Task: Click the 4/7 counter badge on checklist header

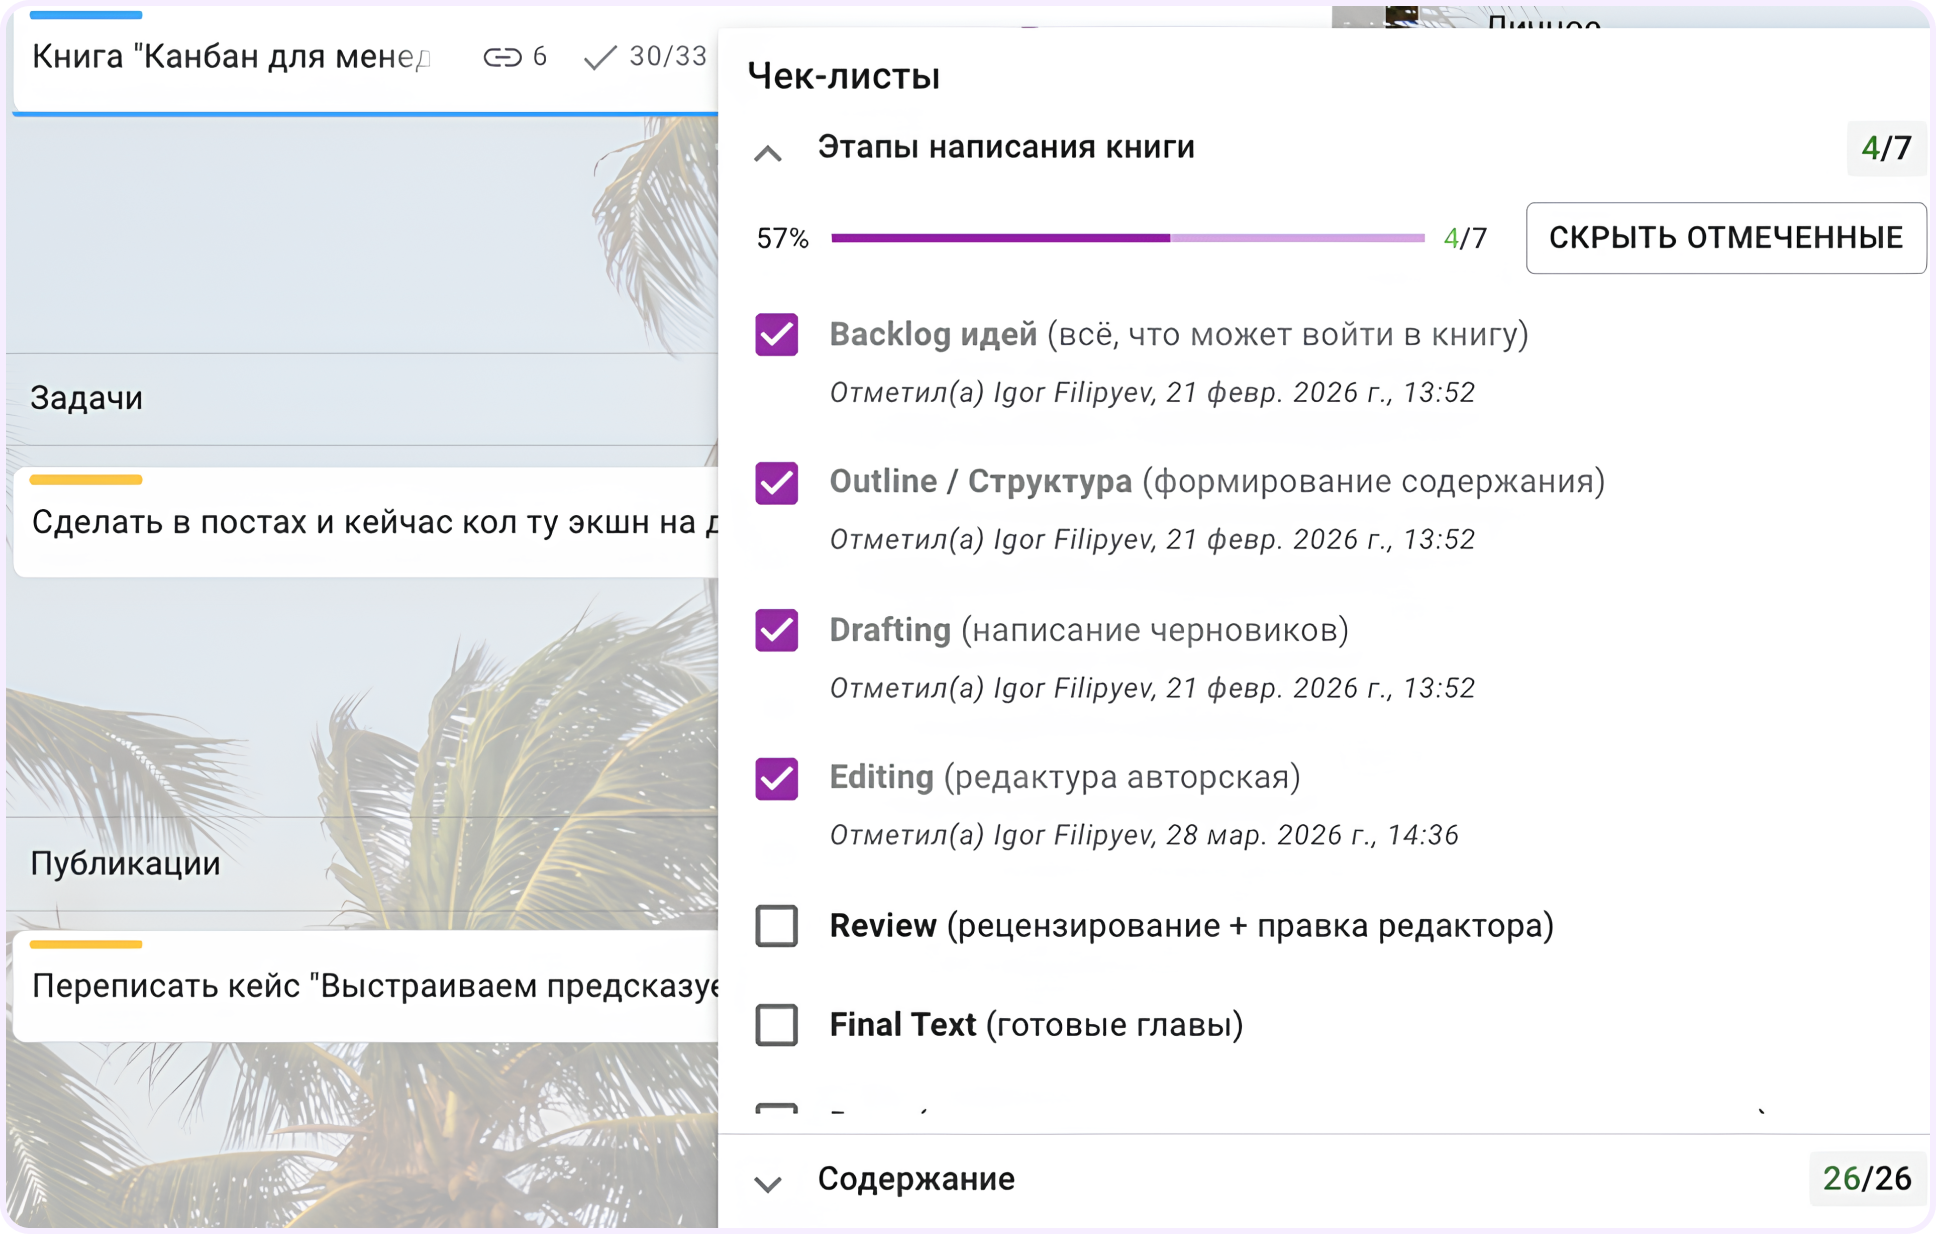Action: pyautogui.click(x=1885, y=149)
